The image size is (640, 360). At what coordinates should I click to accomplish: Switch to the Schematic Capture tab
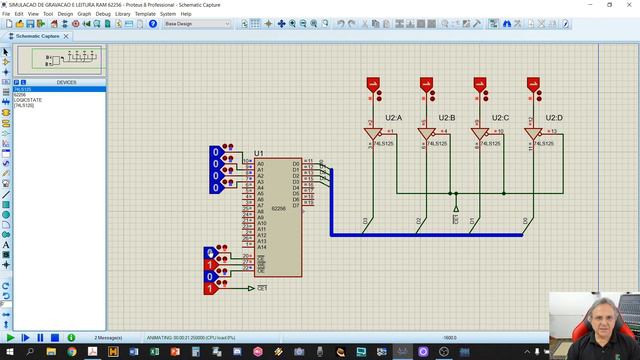click(x=38, y=36)
